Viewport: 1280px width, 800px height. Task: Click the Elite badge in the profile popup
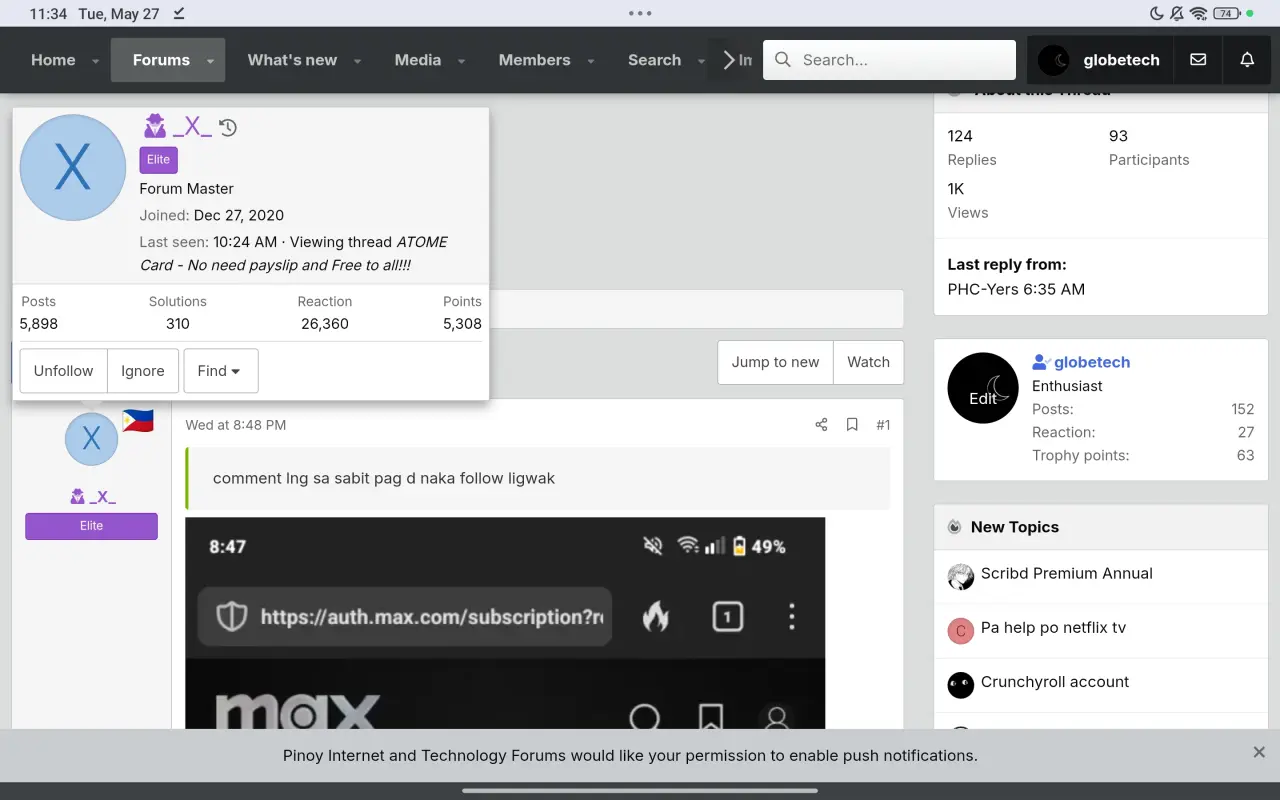point(158,159)
